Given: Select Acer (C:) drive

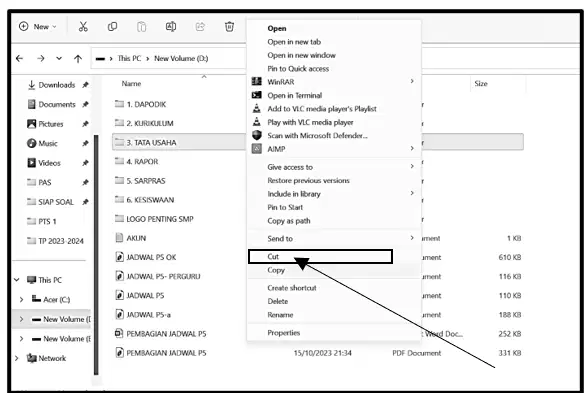Looking at the screenshot, I should tap(51, 299).
